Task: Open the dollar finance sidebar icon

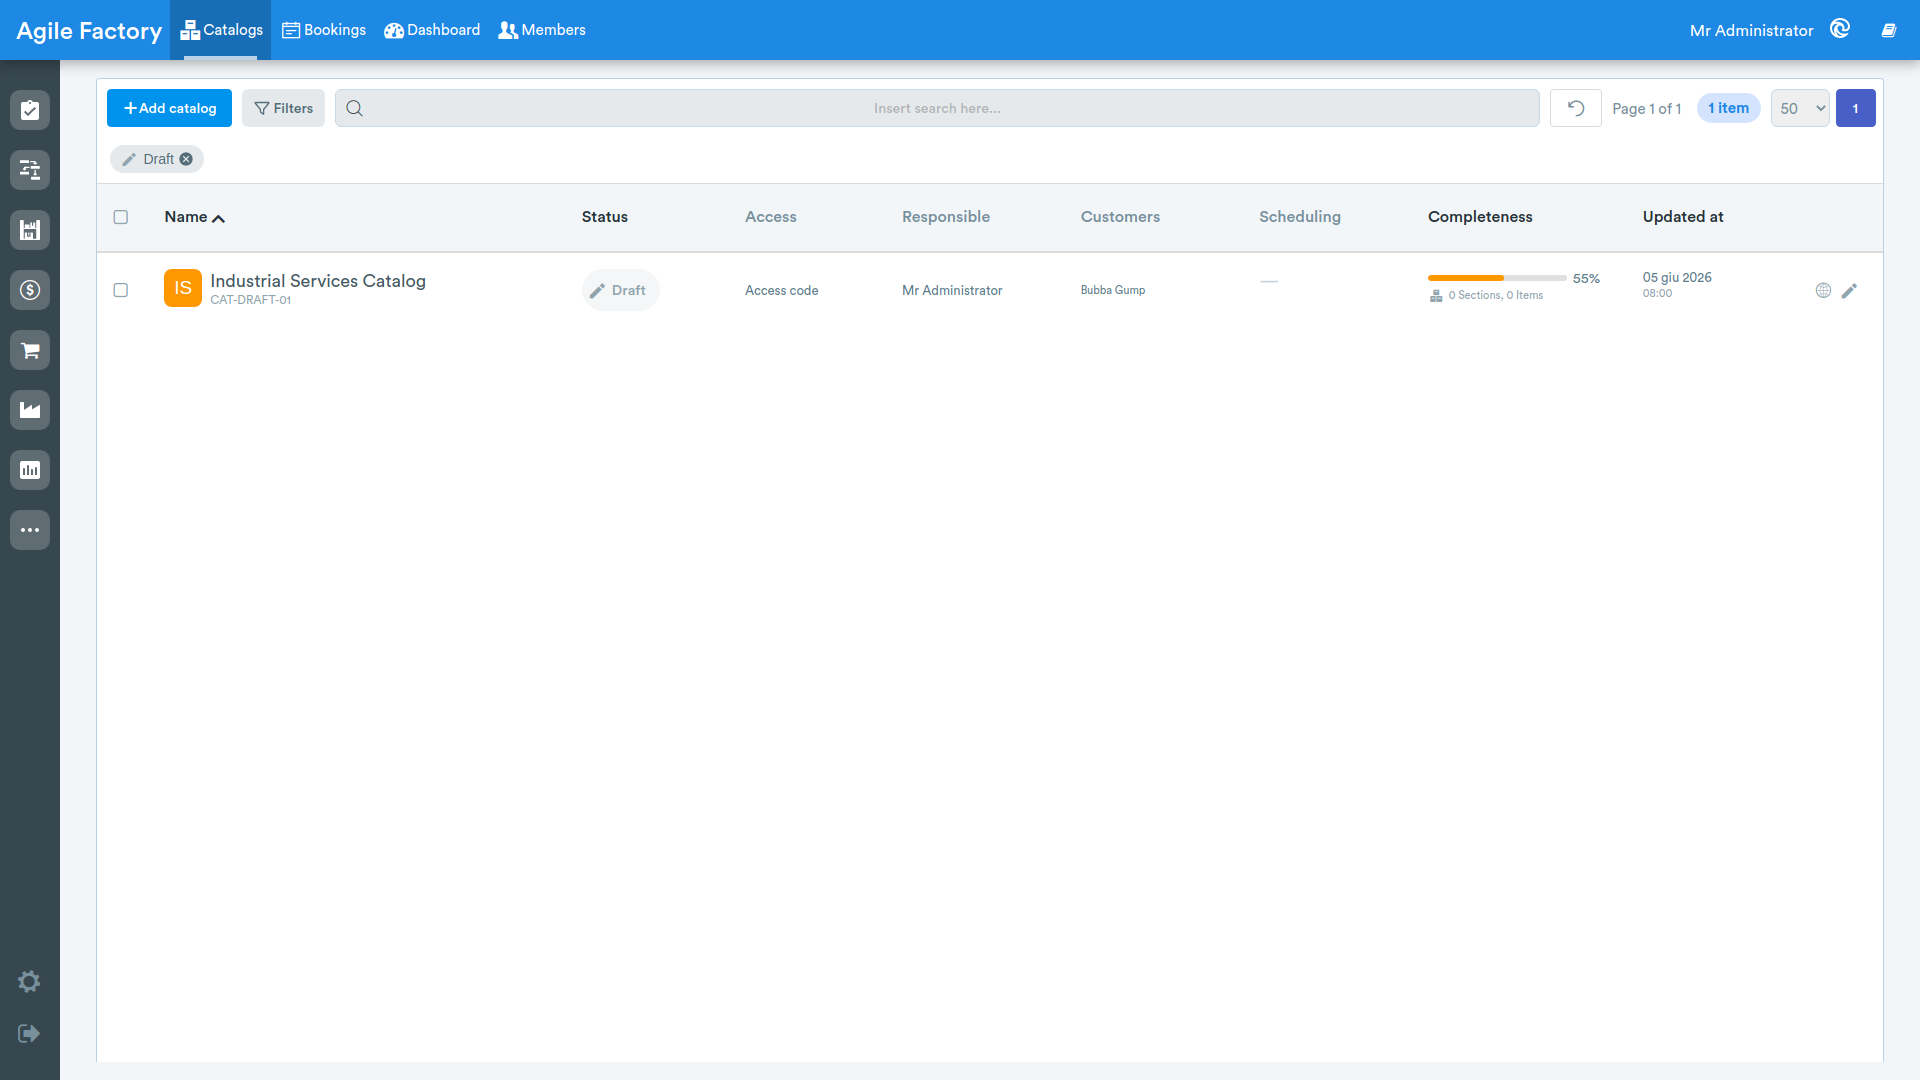Action: point(30,290)
